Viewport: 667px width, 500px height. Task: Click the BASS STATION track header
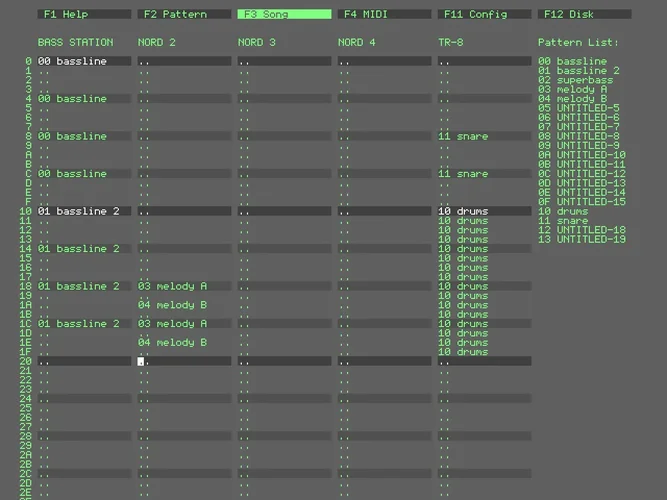pos(75,42)
